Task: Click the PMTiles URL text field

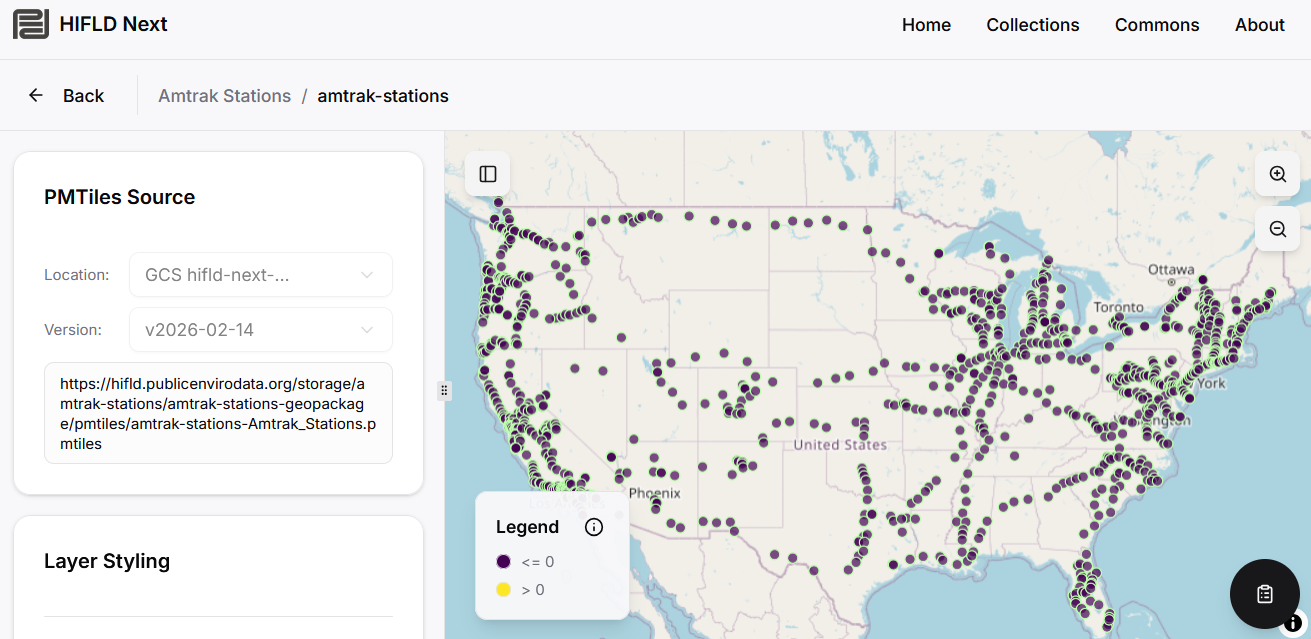Action: pos(218,413)
